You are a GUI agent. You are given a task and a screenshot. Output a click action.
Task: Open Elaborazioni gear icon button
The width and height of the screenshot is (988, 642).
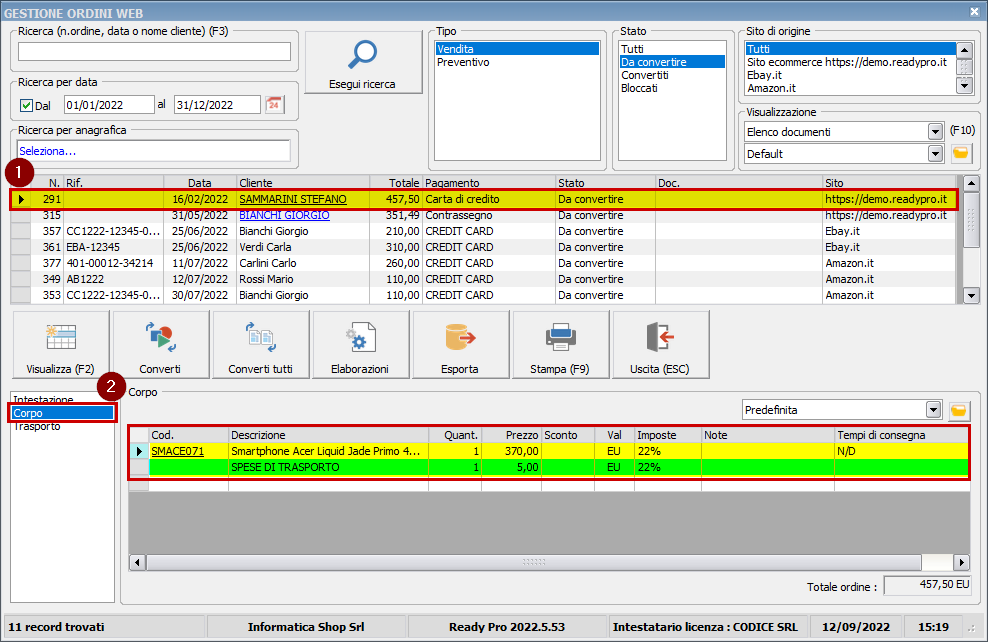(x=360, y=345)
